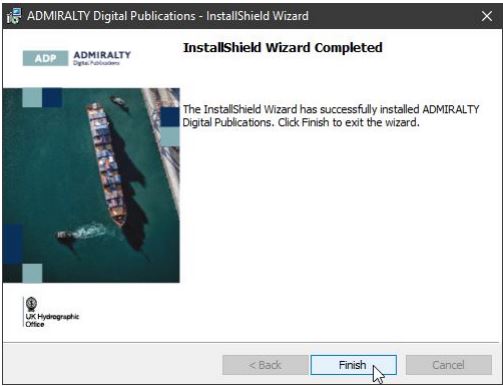The image size is (503, 386).
Task: Click the installer icon in title bar
Action: tap(14, 16)
